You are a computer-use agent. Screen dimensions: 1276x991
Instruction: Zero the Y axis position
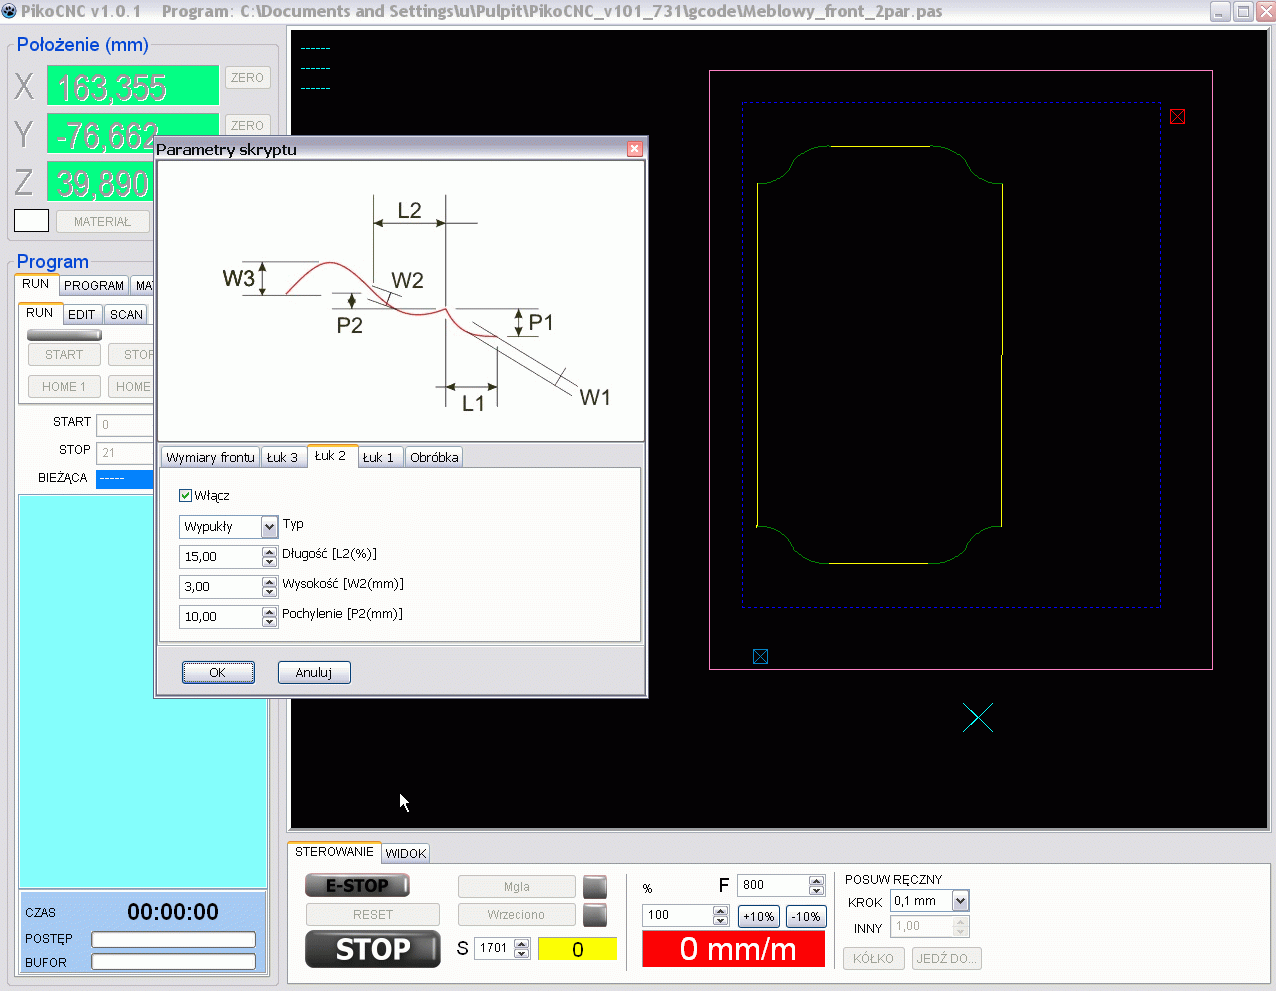[x=247, y=125]
